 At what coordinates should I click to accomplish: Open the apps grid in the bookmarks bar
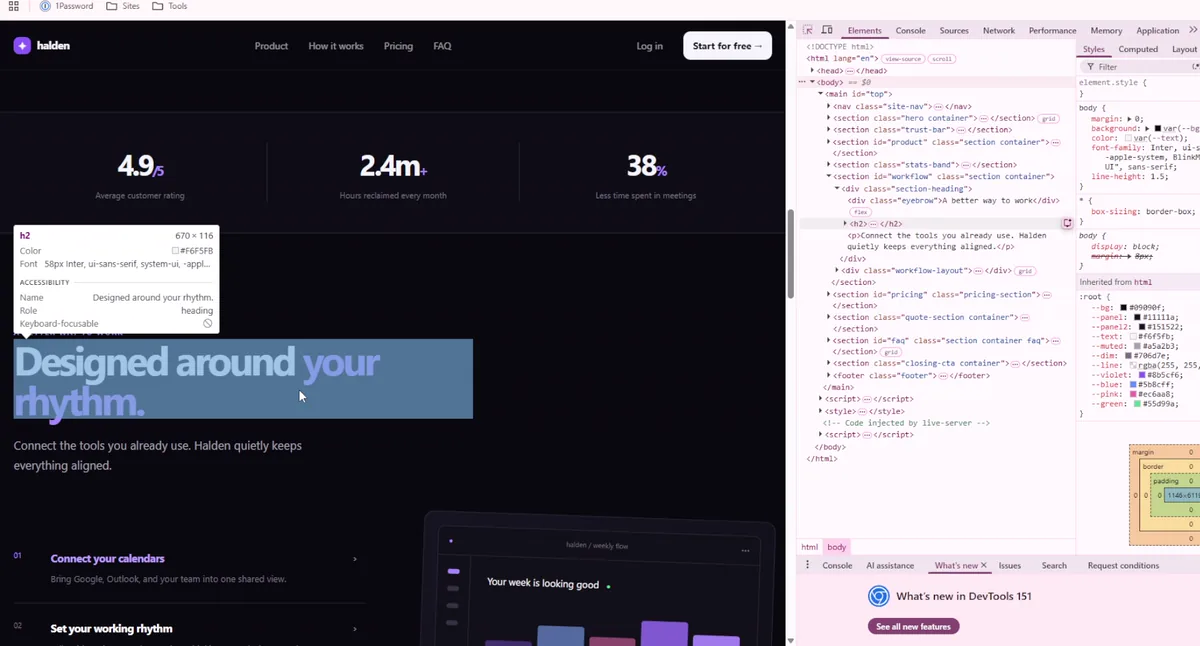point(14,6)
